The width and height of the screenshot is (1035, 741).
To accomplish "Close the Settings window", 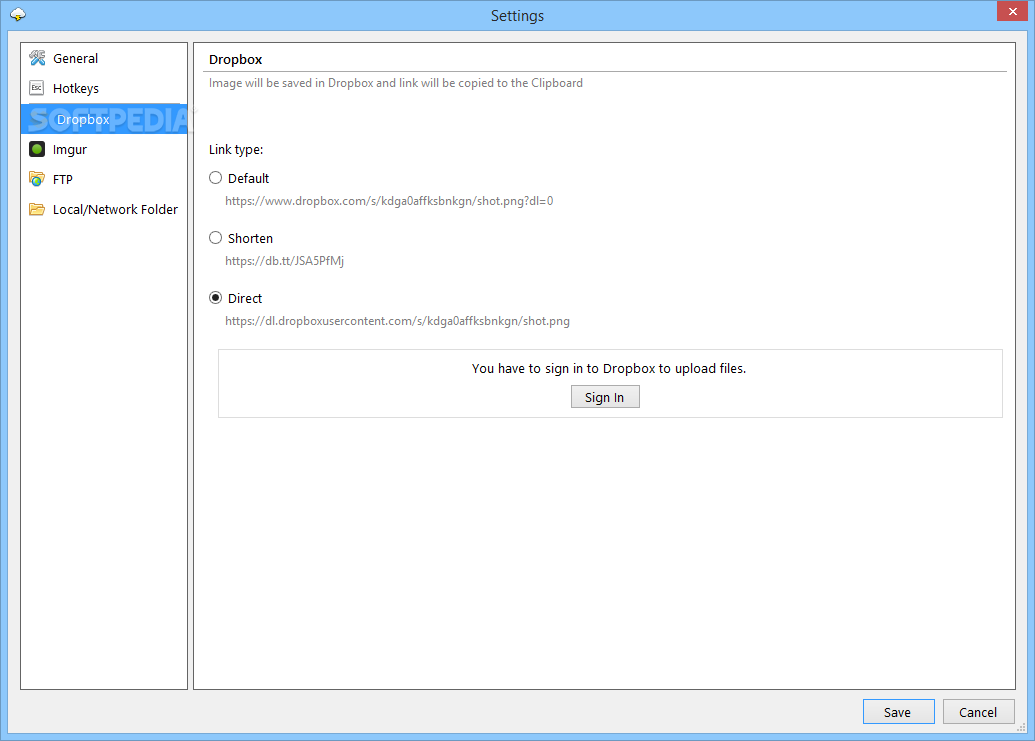I will click(x=1013, y=11).
